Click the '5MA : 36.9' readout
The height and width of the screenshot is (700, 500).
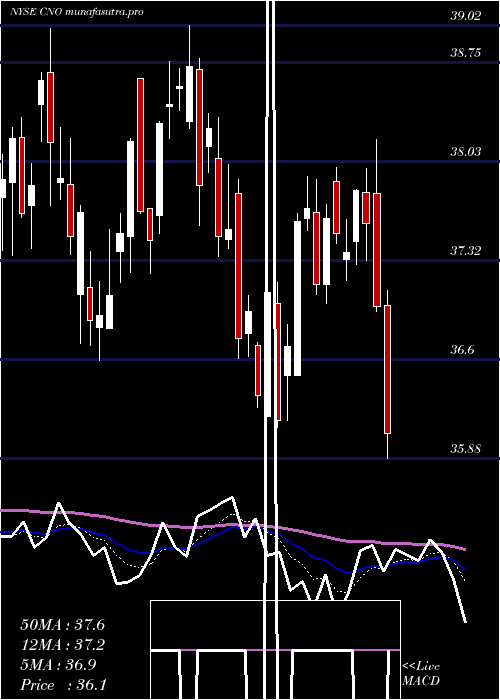[58, 665]
